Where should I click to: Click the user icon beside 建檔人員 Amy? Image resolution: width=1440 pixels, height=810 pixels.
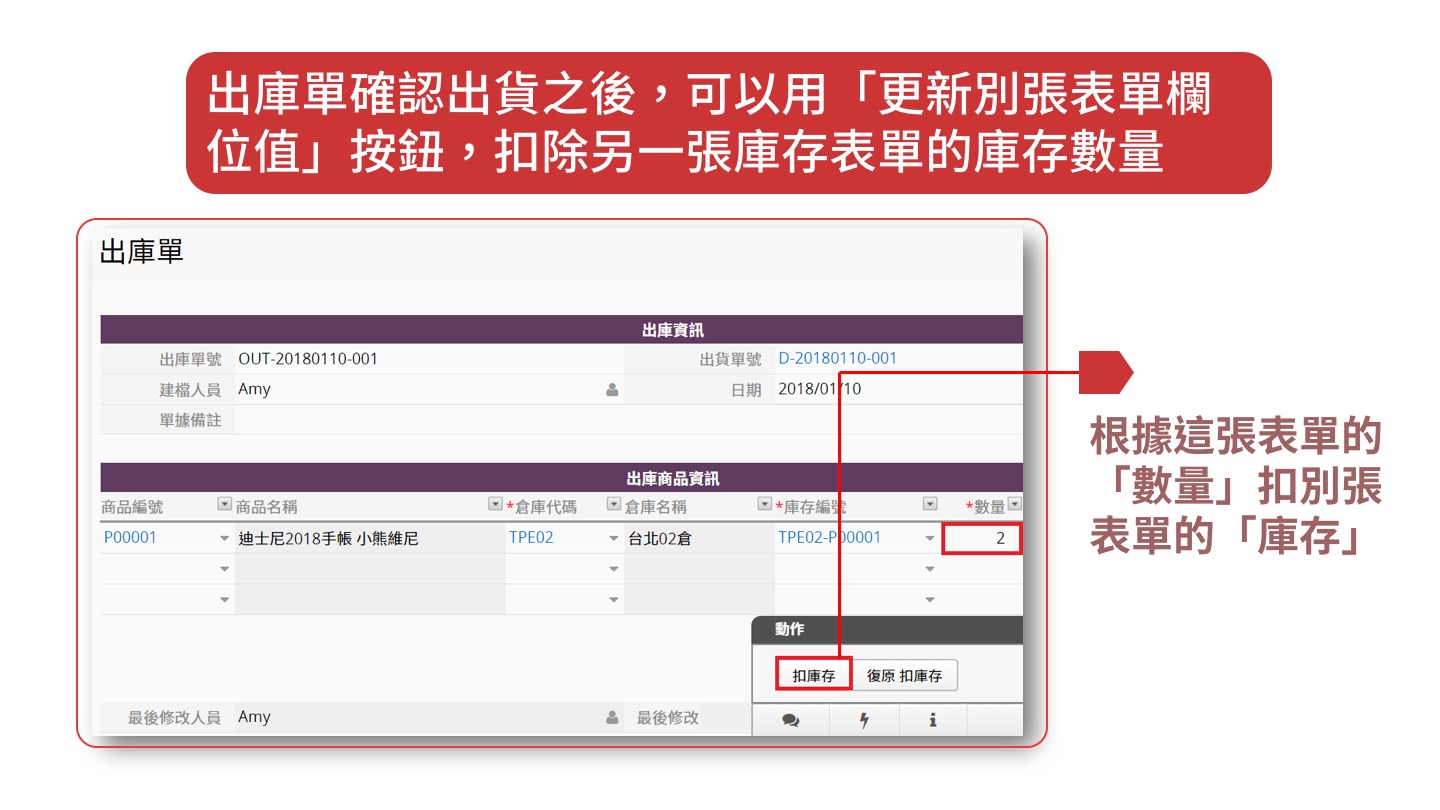click(x=612, y=390)
